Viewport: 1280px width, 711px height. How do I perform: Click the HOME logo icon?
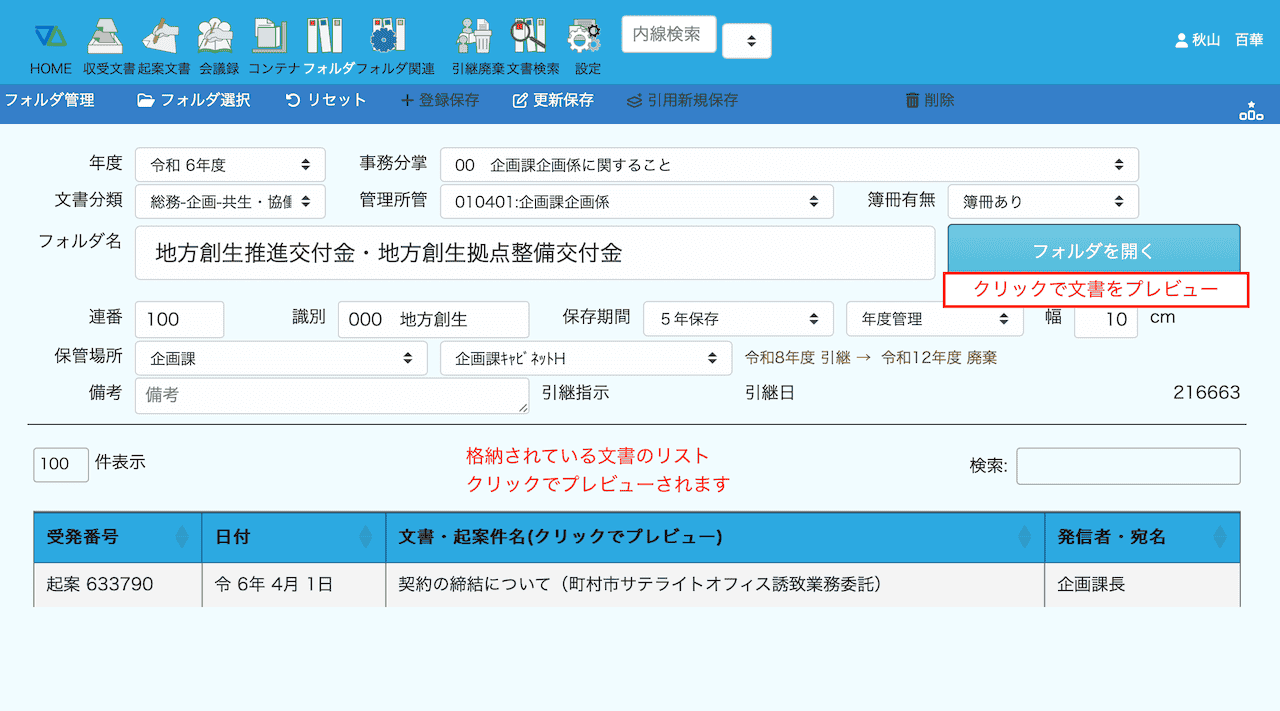click(50, 37)
